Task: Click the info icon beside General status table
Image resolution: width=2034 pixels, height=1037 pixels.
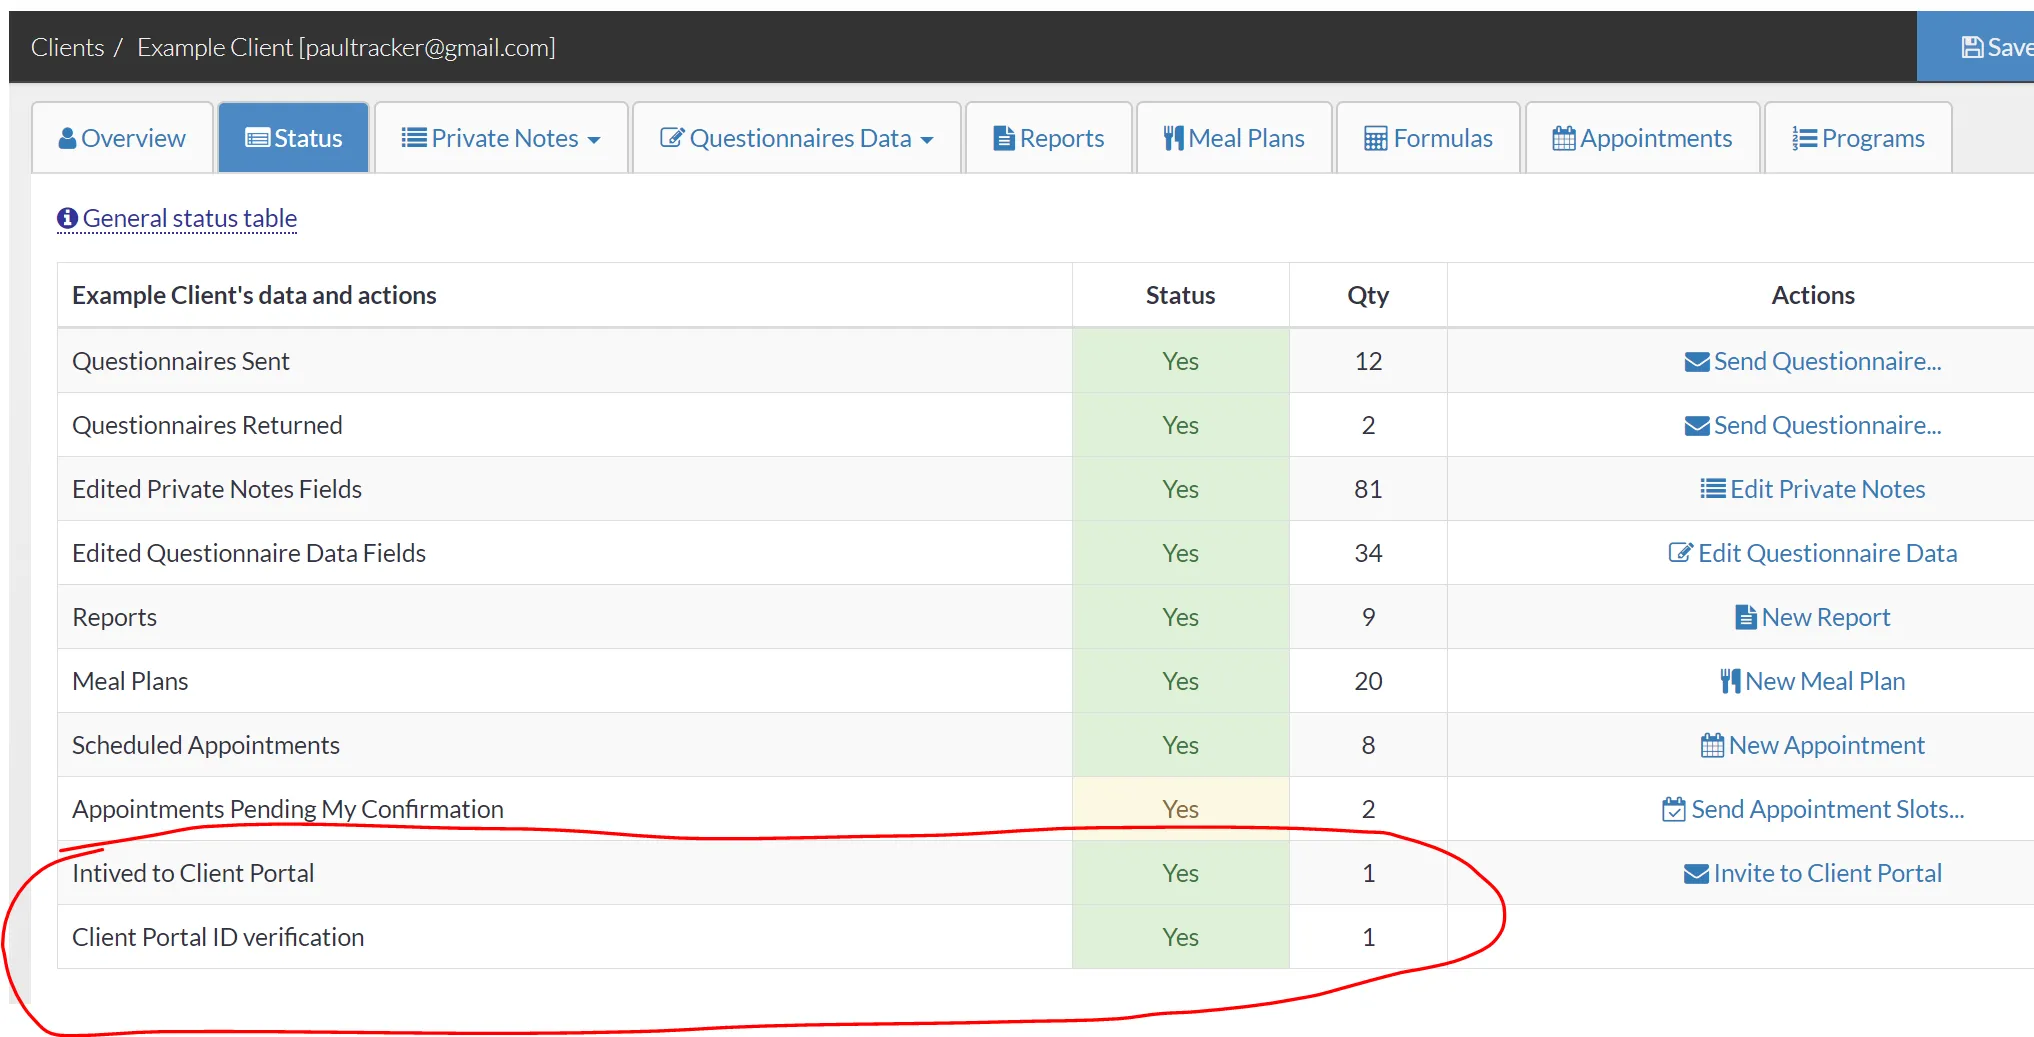Action: [x=67, y=218]
